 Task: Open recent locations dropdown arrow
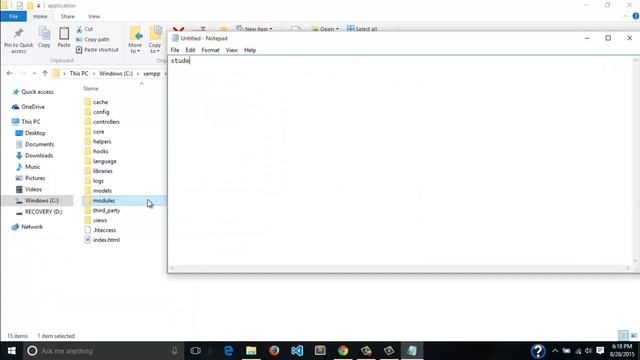(x=34, y=73)
